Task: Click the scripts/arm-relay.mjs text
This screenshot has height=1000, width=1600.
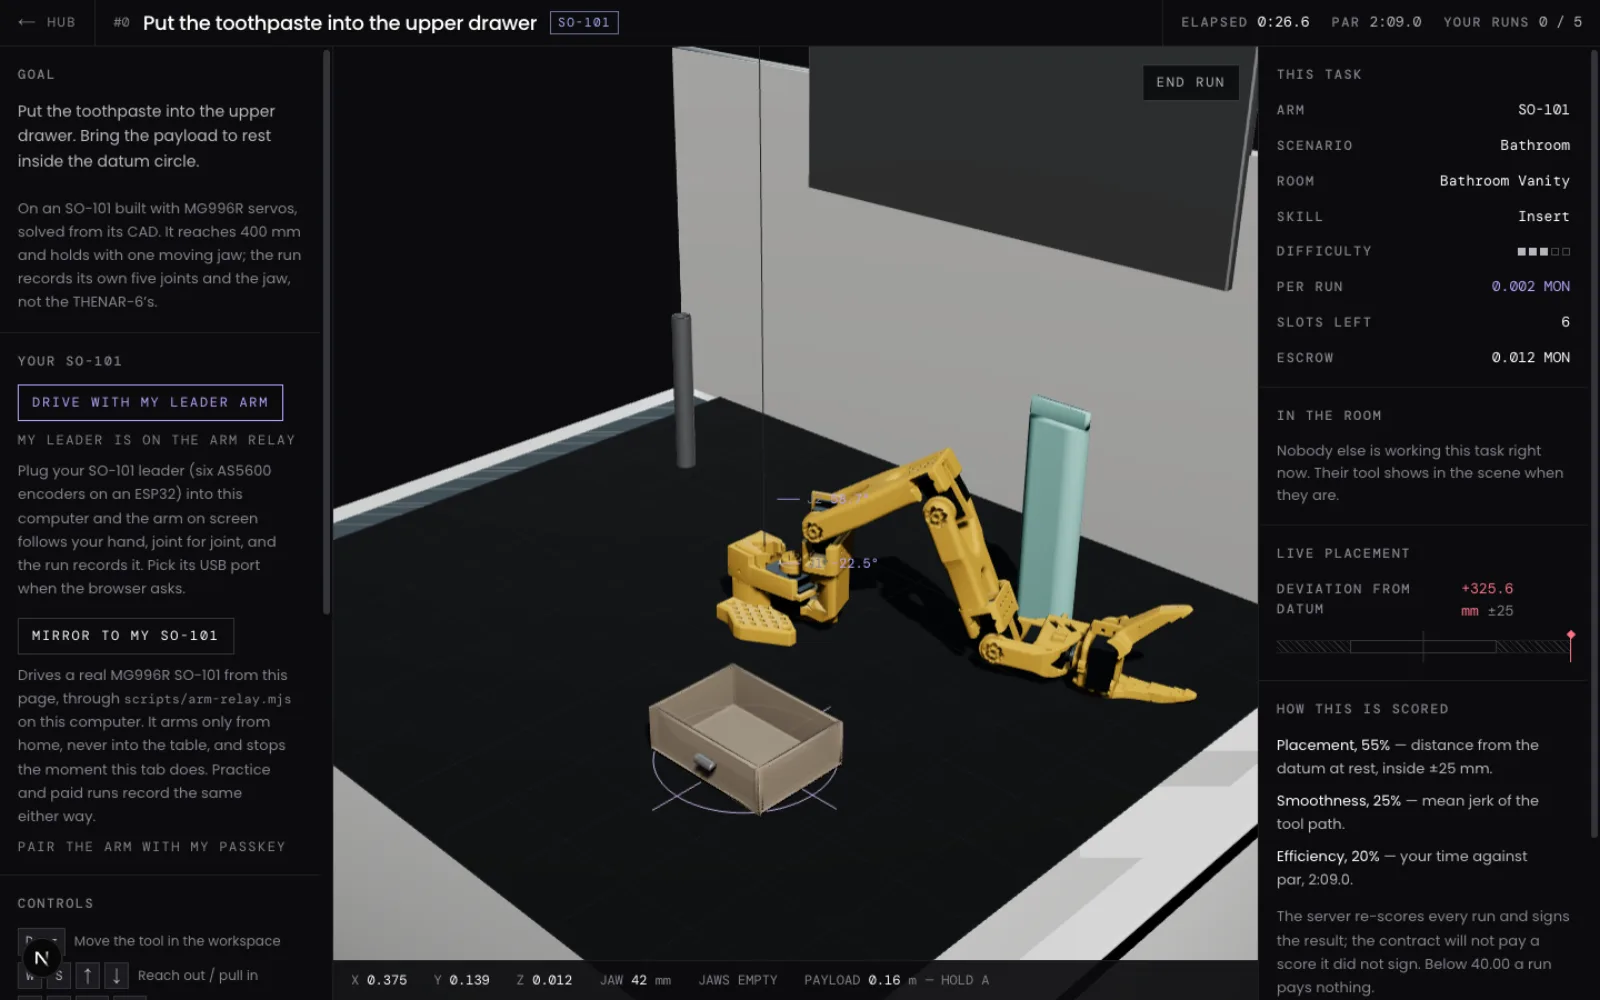Action: pyautogui.click(x=207, y=699)
